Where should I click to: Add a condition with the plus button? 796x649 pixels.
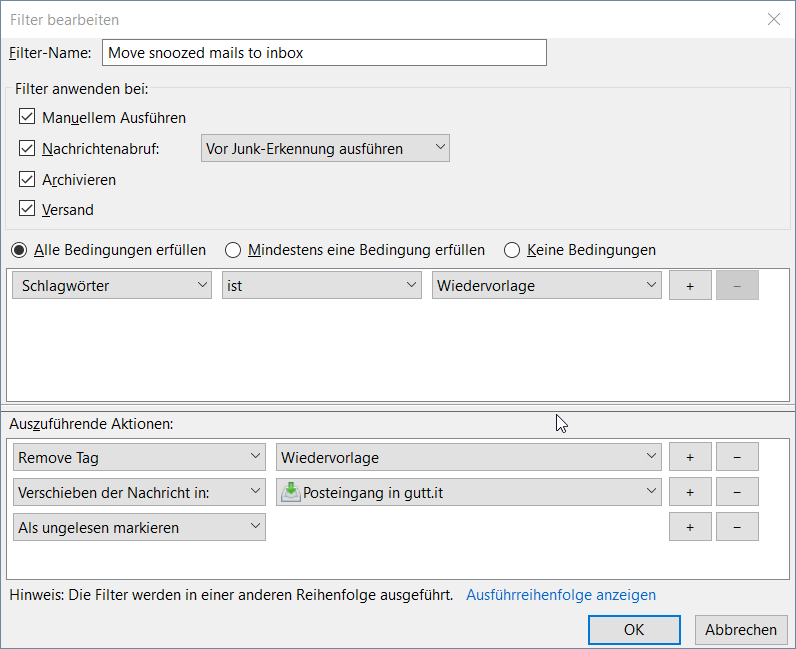pyautogui.click(x=690, y=286)
